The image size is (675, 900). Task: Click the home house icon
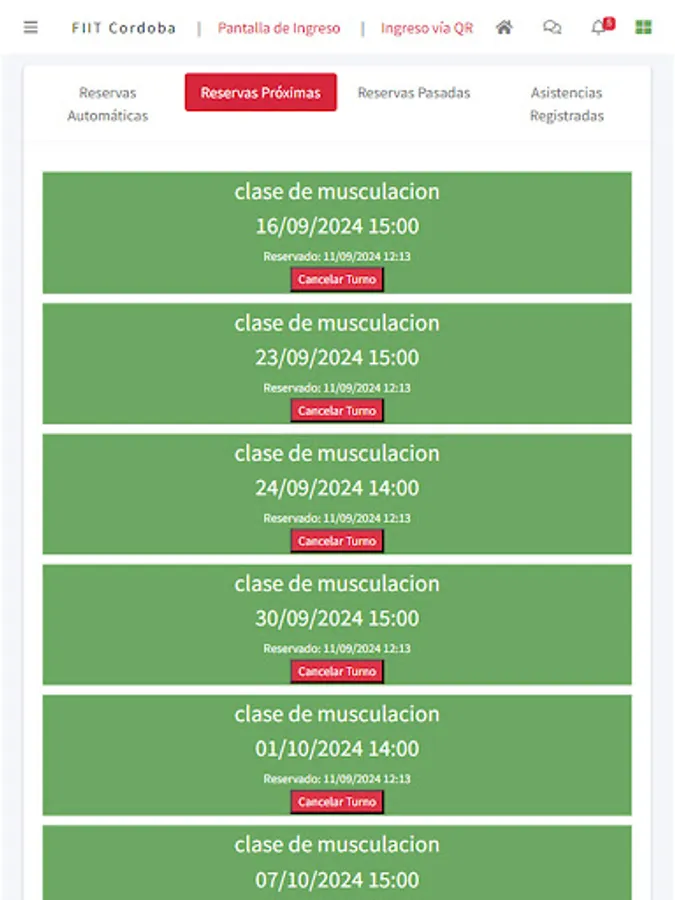click(x=503, y=28)
